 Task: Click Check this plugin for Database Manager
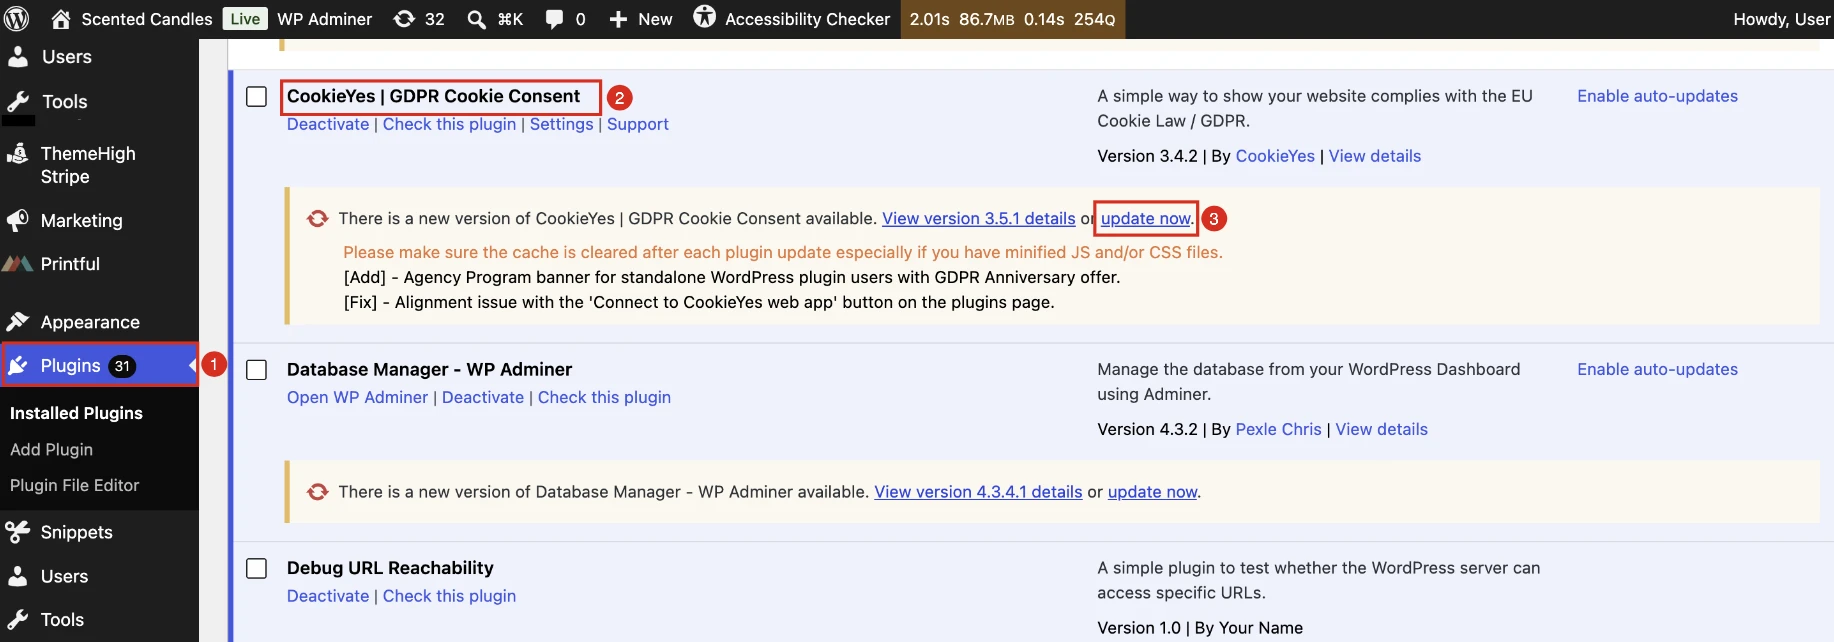[x=604, y=397]
